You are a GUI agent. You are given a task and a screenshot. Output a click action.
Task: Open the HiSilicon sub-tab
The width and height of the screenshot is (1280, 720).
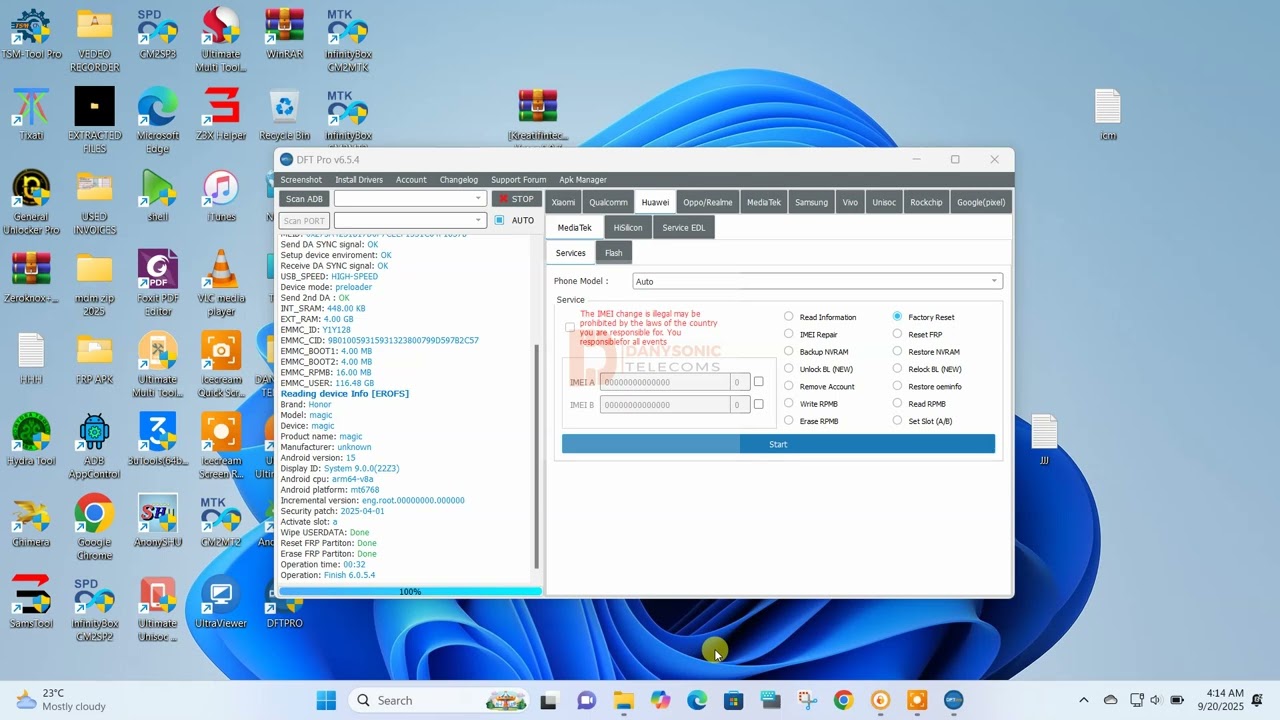[x=628, y=227]
